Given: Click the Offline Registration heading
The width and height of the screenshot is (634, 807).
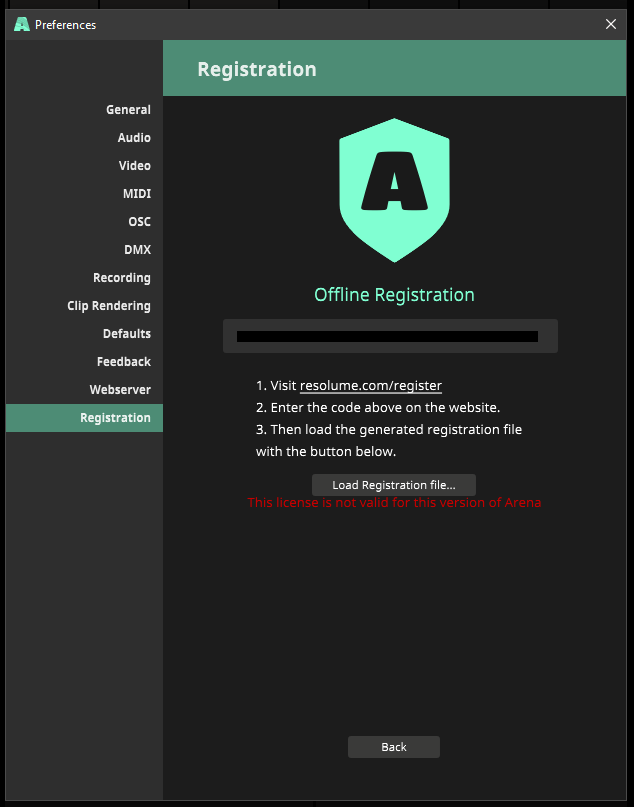Looking at the screenshot, I should [394, 295].
